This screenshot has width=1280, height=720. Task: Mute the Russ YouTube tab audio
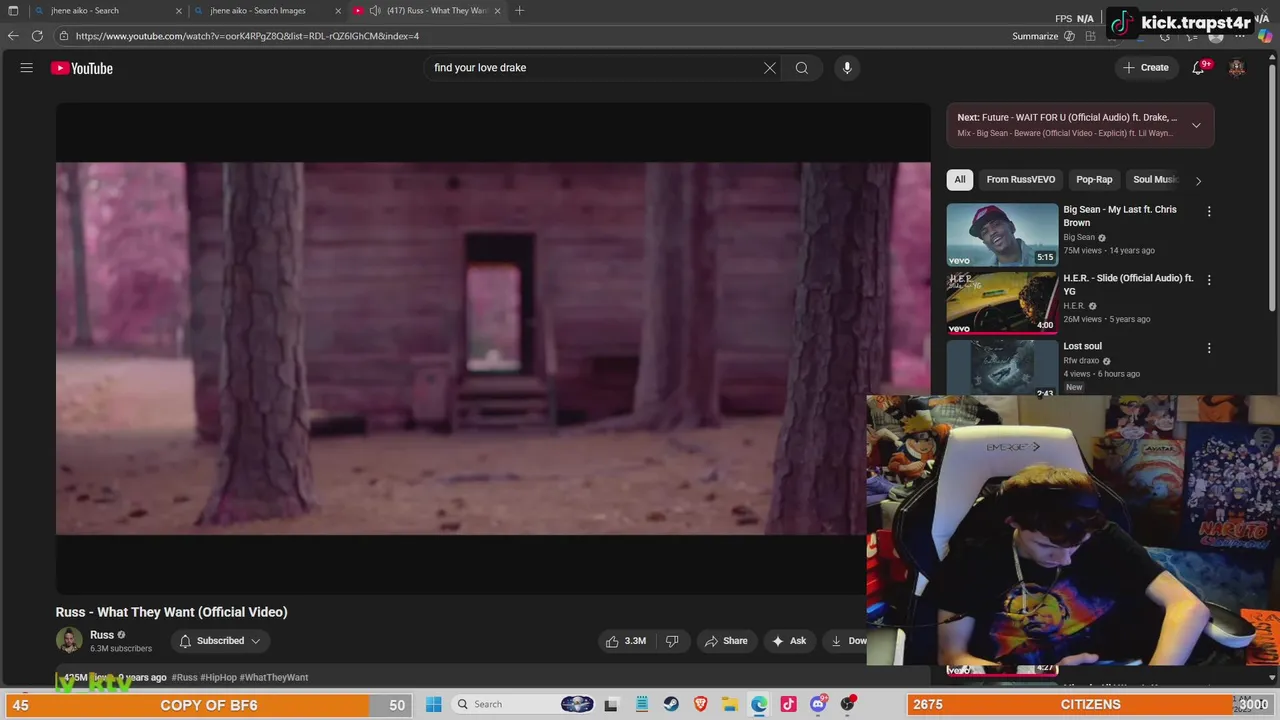tap(374, 10)
